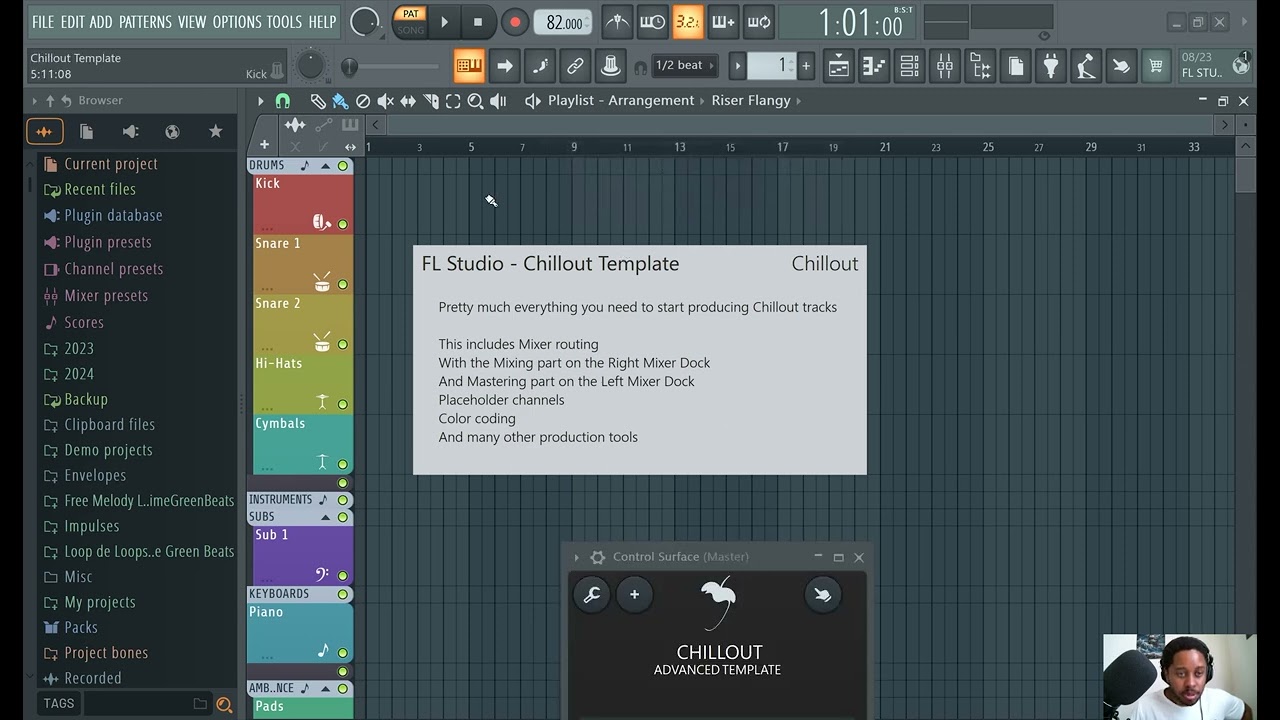The width and height of the screenshot is (1280, 720).
Task: Open Control Surface wrench settings
Action: [591, 595]
